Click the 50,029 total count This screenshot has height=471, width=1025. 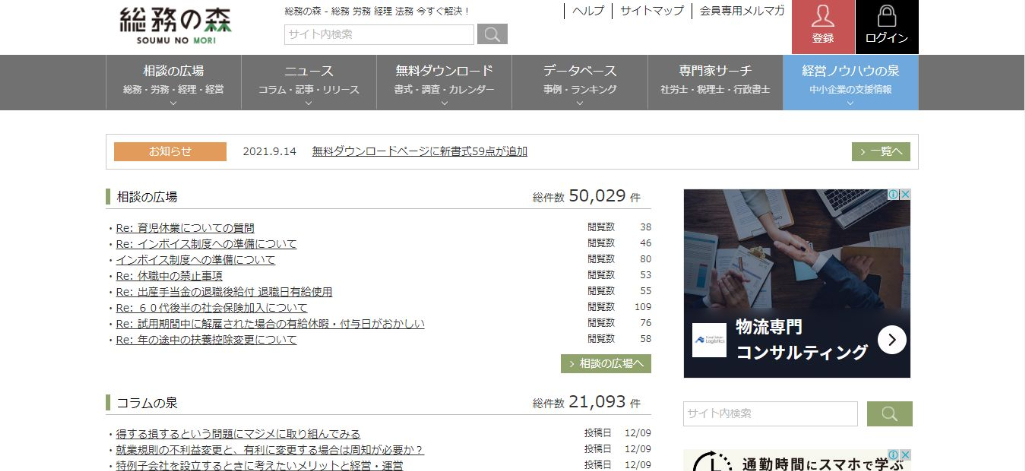(597, 195)
